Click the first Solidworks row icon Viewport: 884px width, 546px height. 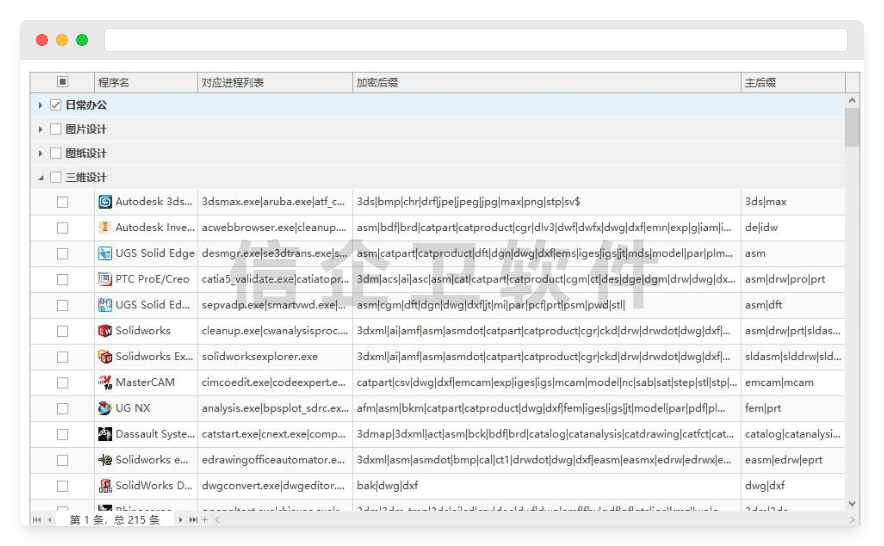click(105, 331)
